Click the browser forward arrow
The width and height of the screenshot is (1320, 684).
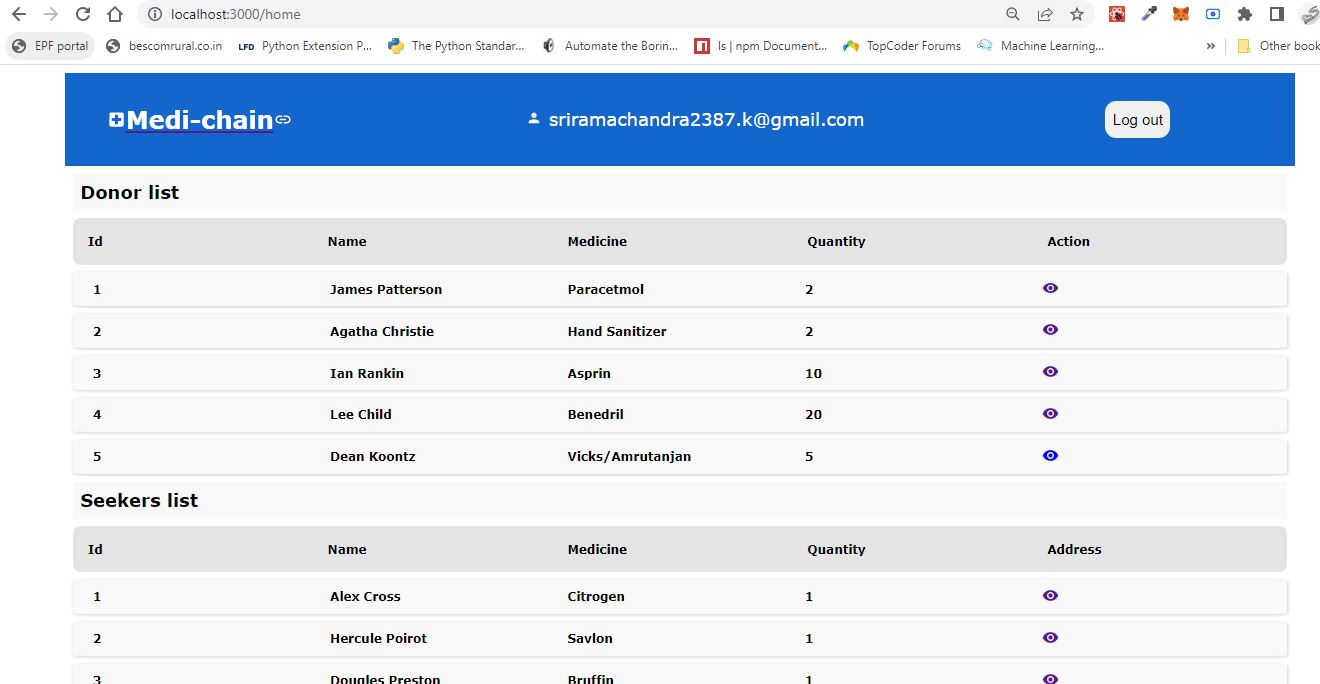(51, 14)
